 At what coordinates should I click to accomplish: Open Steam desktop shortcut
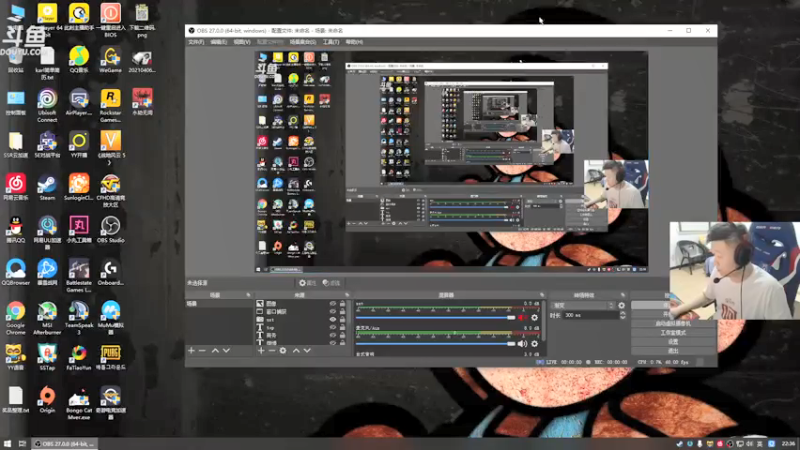coord(47,187)
